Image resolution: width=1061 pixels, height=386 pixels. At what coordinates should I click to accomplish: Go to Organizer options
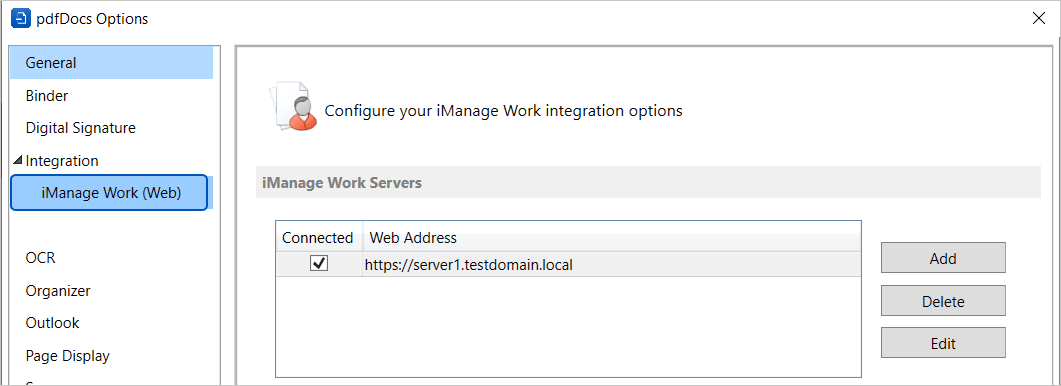click(58, 291)
